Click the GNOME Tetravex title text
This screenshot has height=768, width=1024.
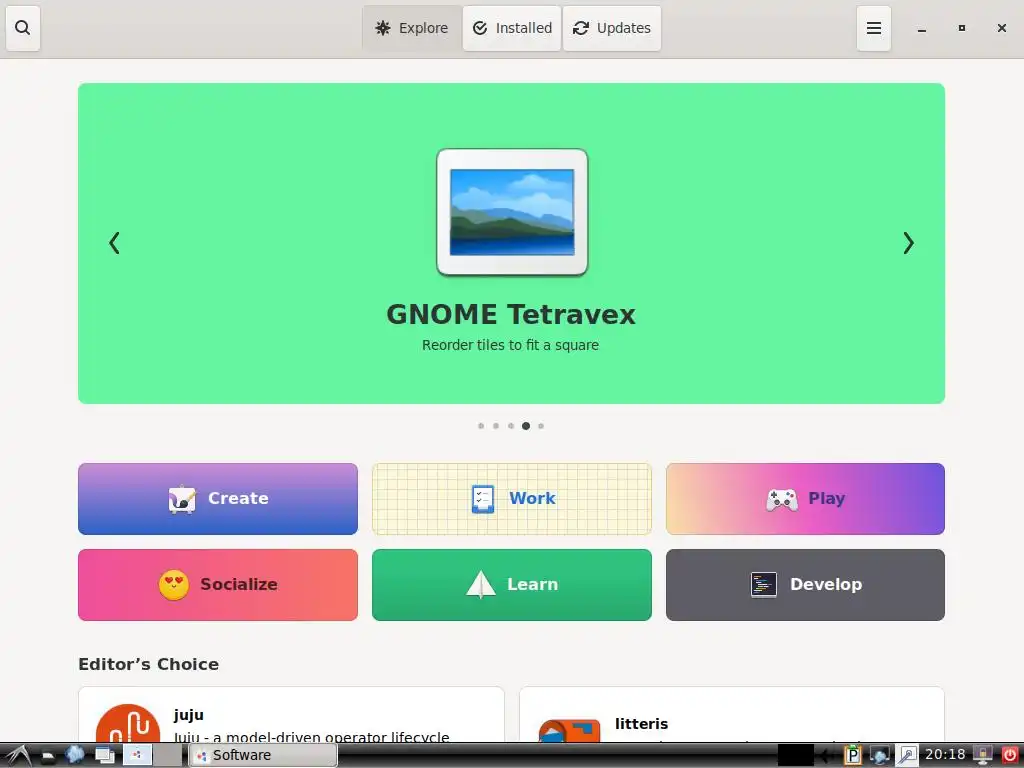pyautogui.click(x=511, y=314)
